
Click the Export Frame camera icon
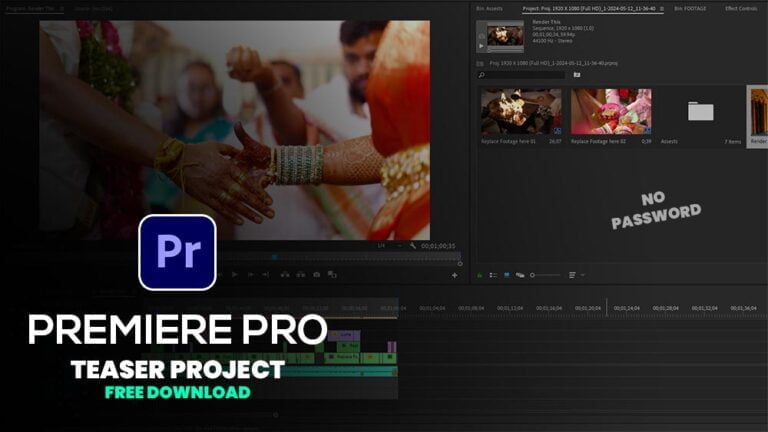tap(317, 274)
